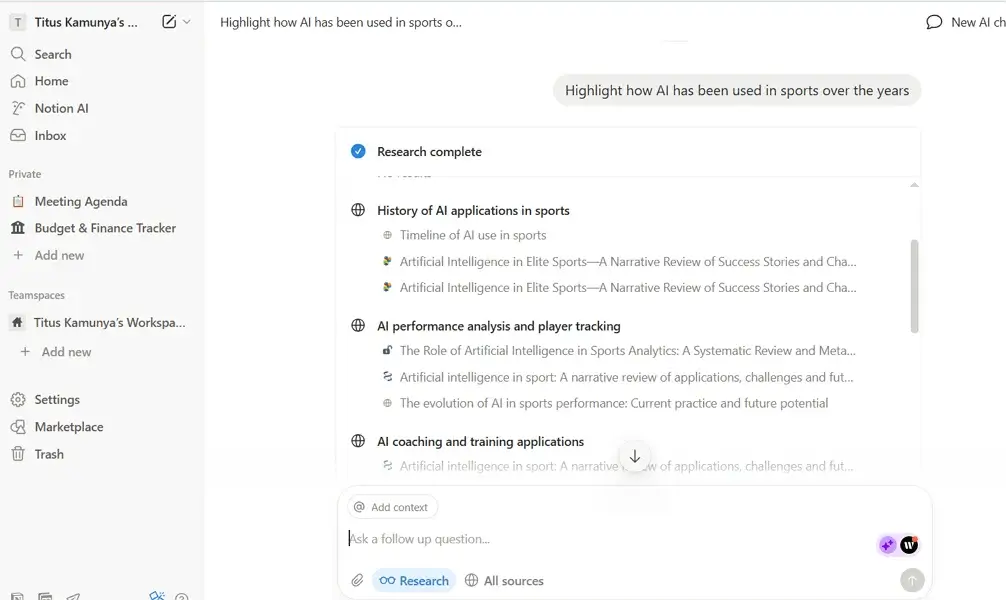Open Search in the sidebar
1006x600 pixels.
pos(52,54)
